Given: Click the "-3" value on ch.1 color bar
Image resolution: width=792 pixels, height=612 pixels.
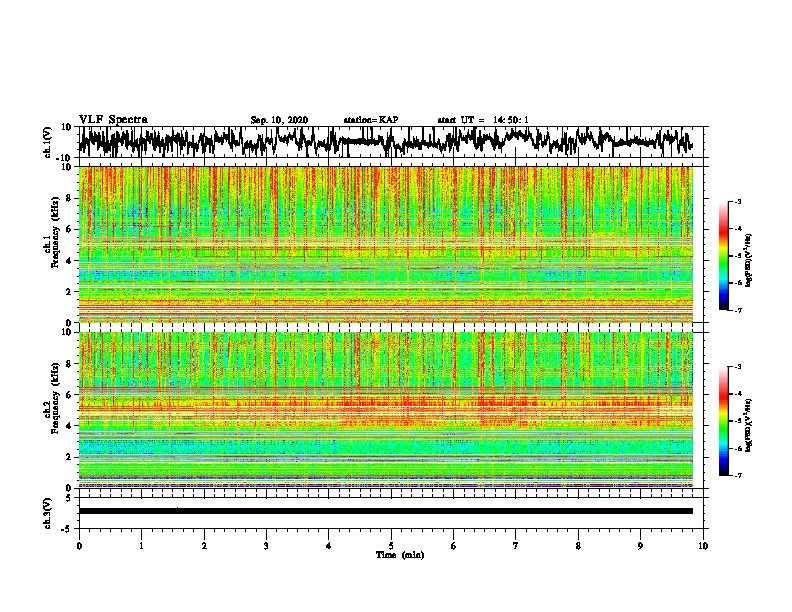Looking at the screenshot, I should tap(738, 201).
